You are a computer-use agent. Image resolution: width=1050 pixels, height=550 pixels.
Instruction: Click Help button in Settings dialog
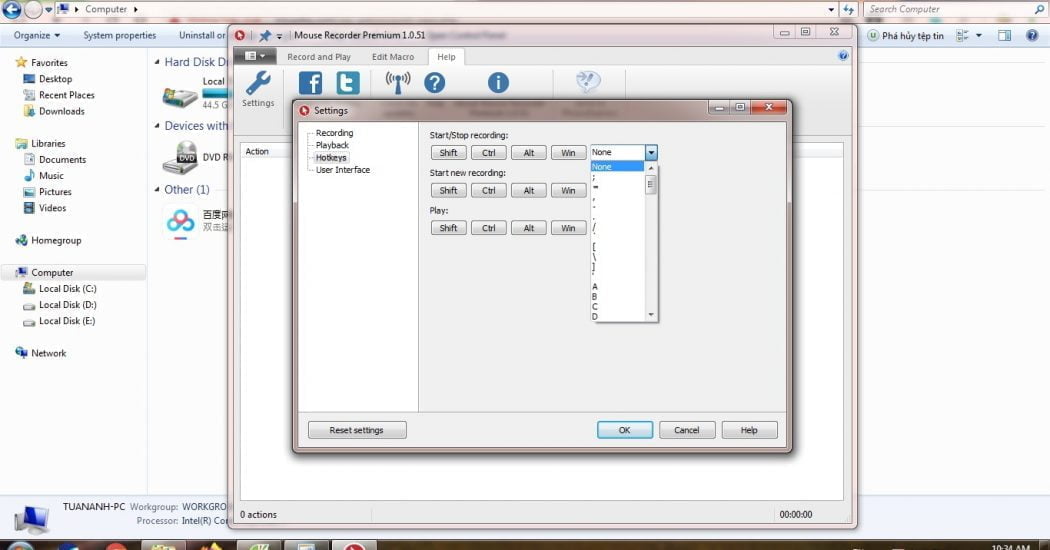[749, 430]
